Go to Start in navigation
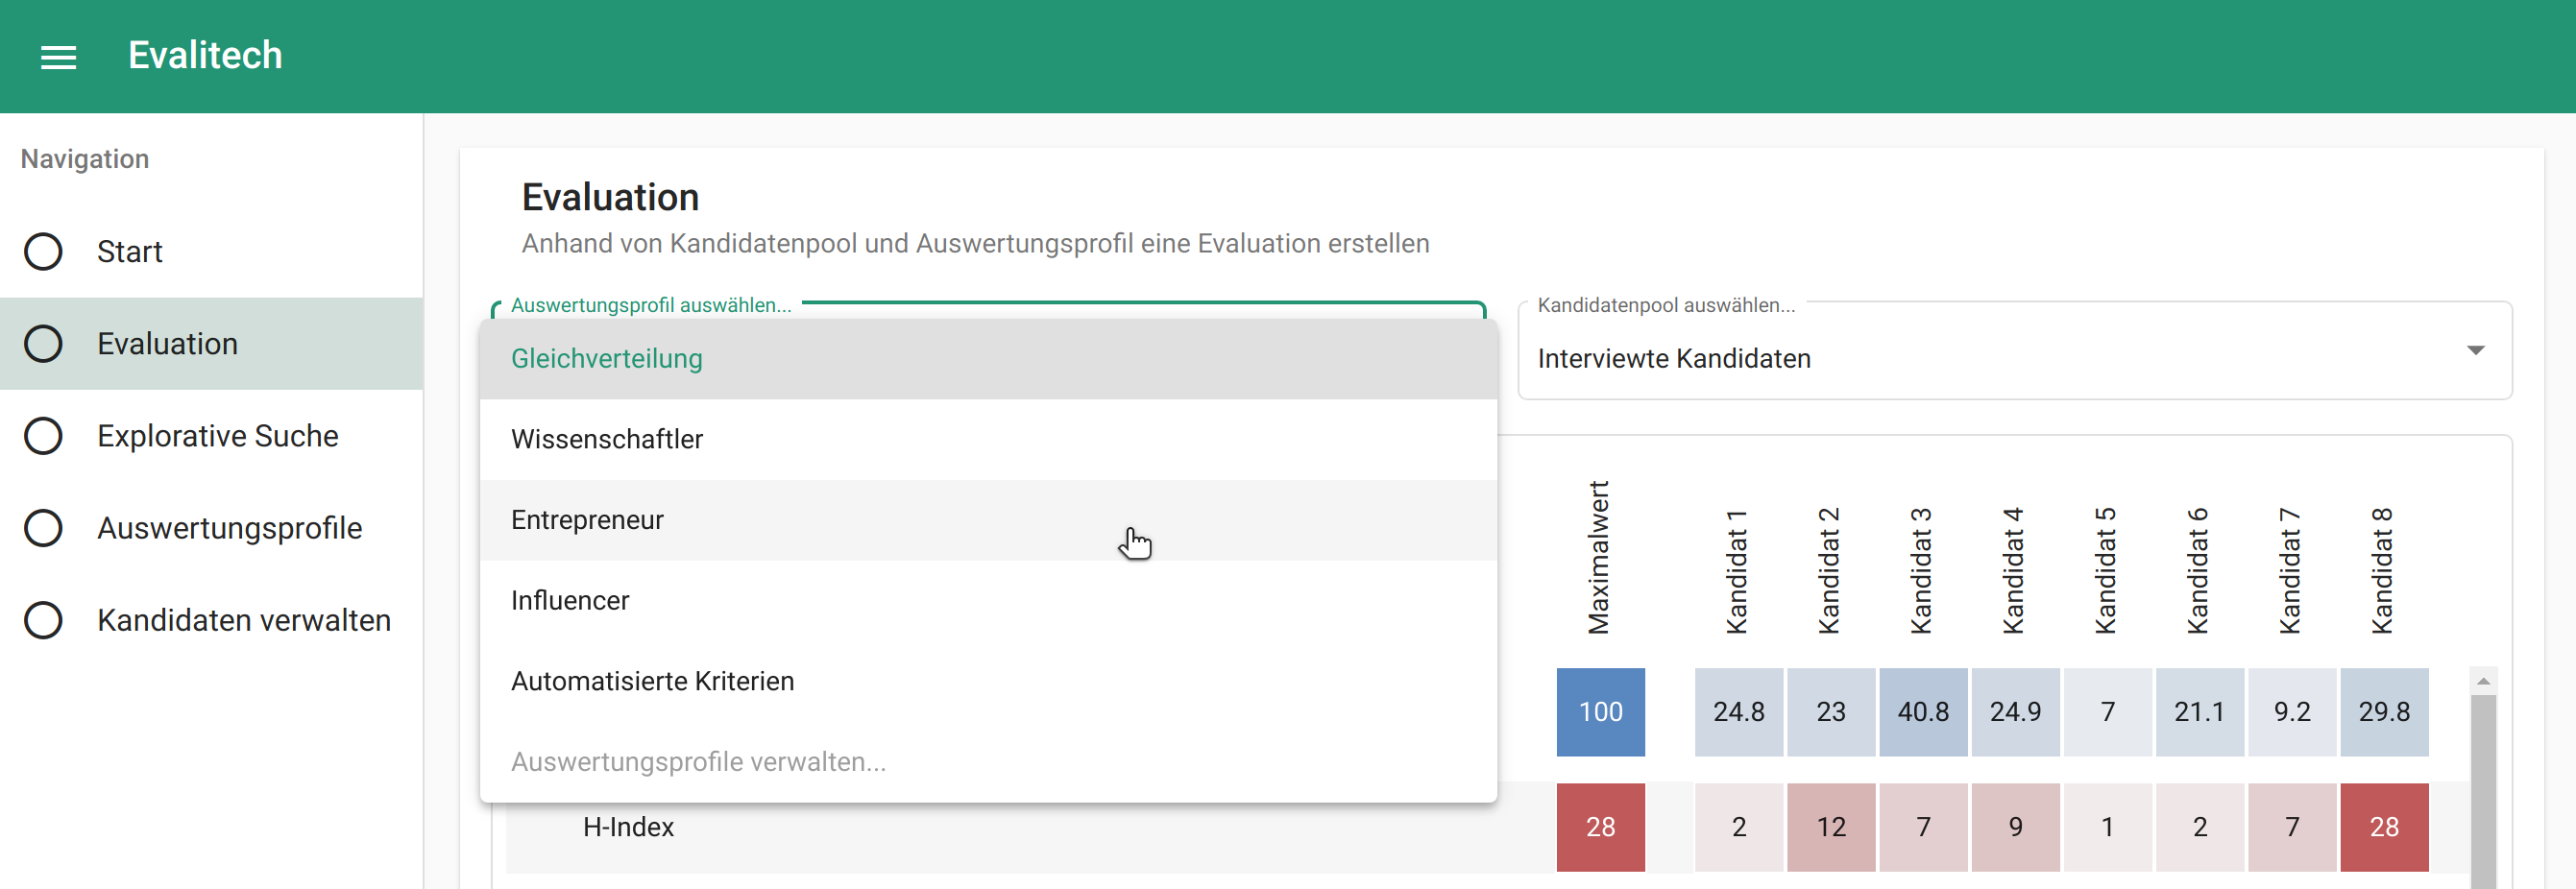Viewport: 2576px width, 889px height. (211, 251)
